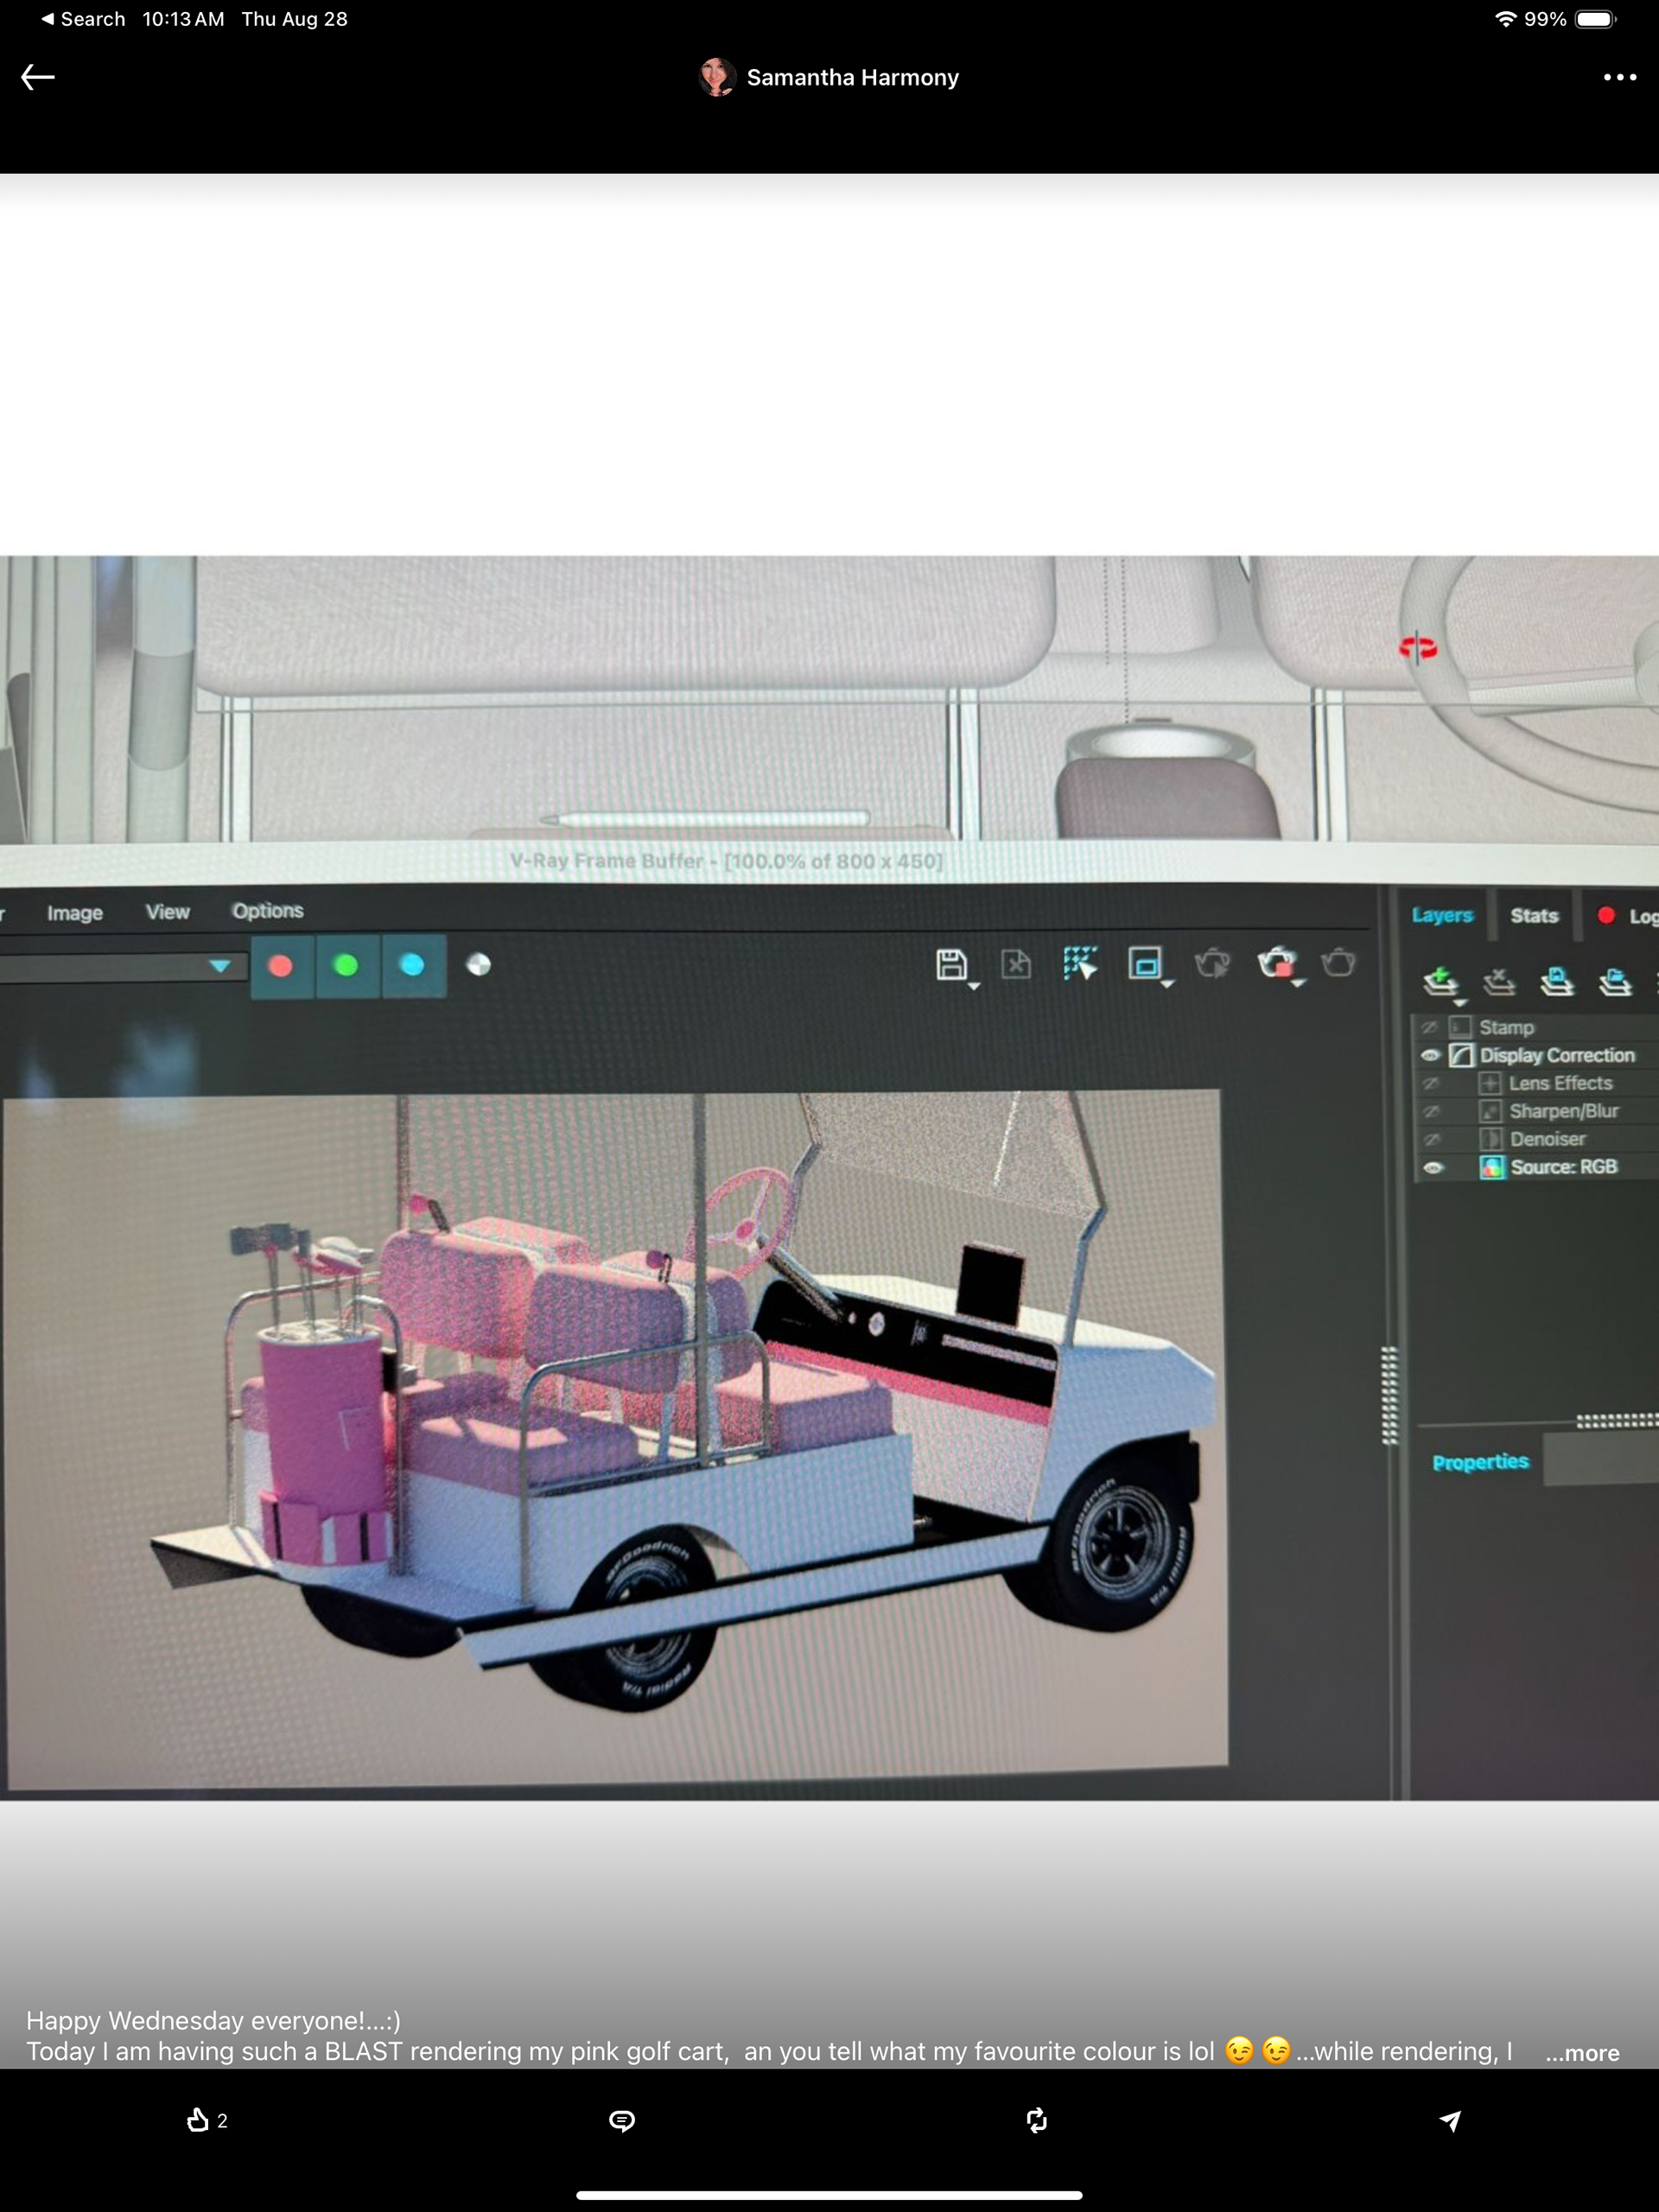The height and width of the screenshot is (2212, 1659).
Task: Toggle the green channel button
Action: coord(346,965)
